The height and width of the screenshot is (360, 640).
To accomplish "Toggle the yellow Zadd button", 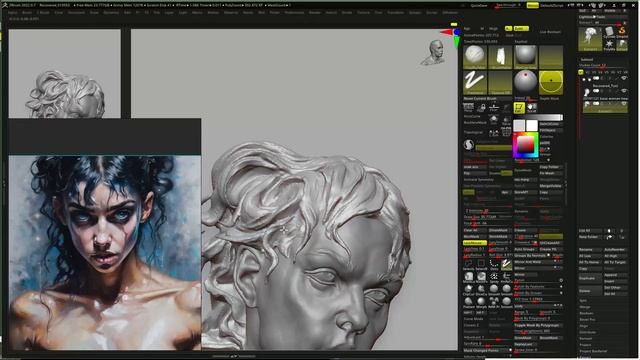I will pyautogui.click(x=521, y=29).
